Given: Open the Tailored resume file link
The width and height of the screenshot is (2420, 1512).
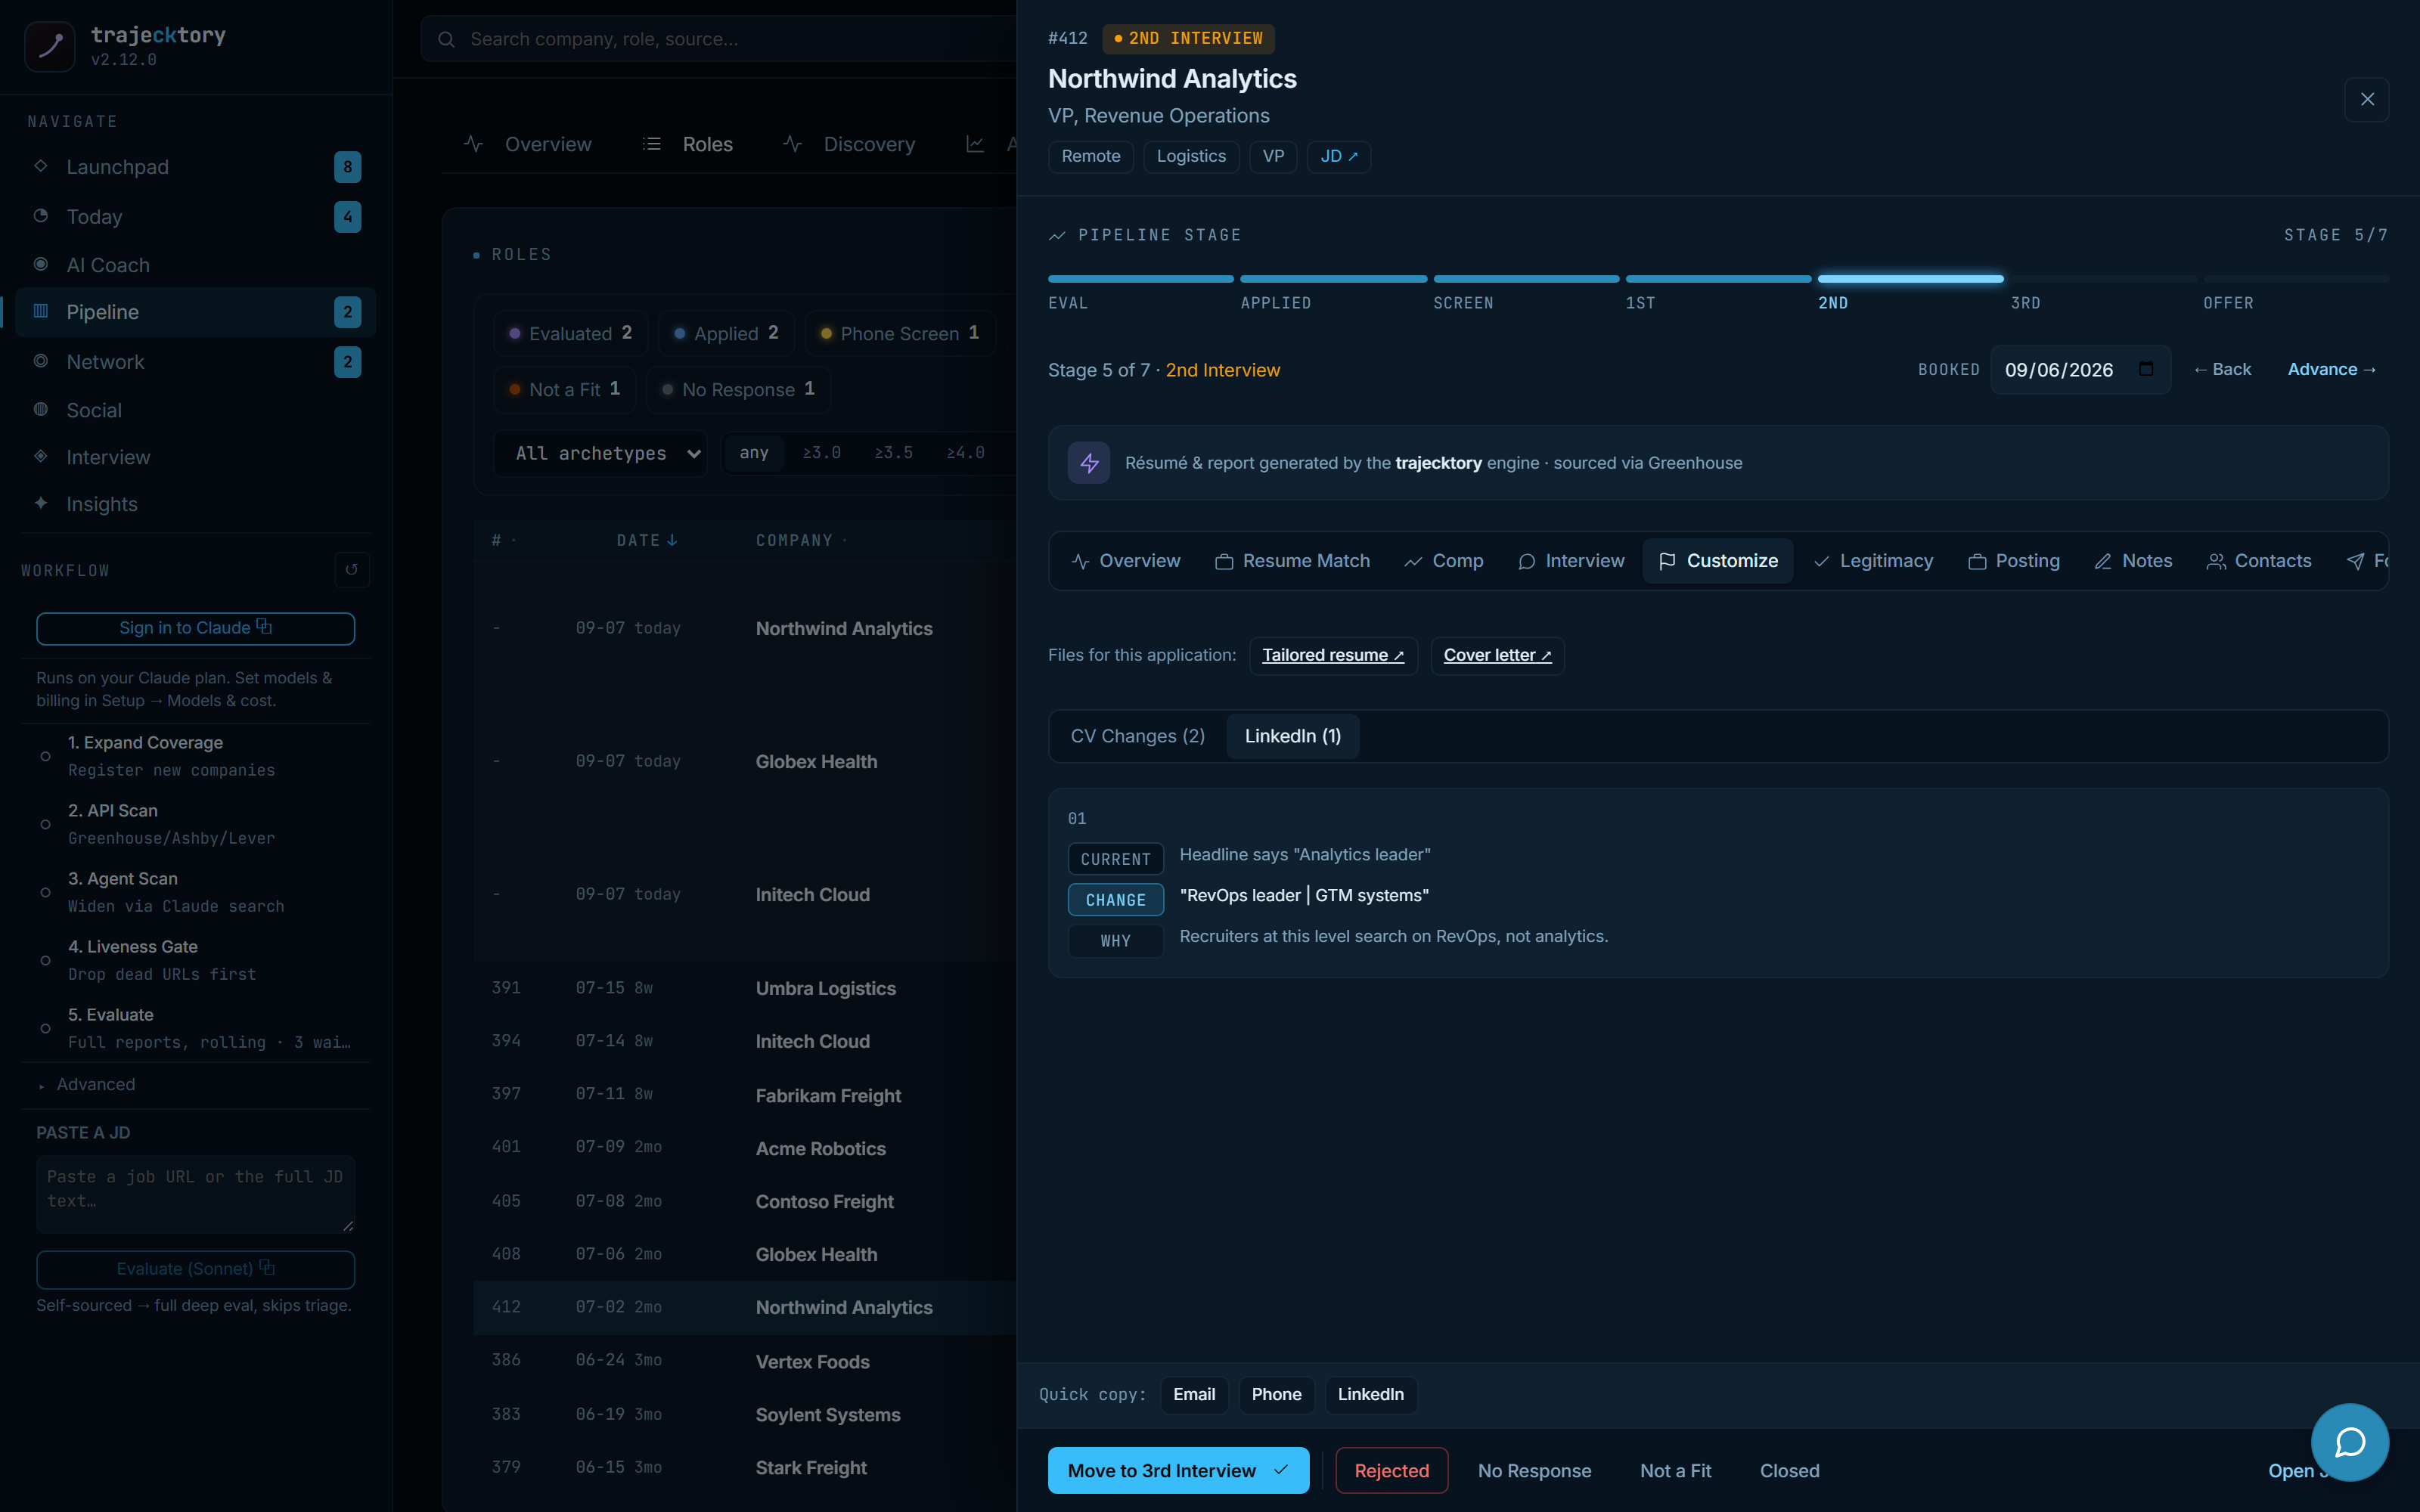Looking at the screenshot, I should [x=1333, y=655].
